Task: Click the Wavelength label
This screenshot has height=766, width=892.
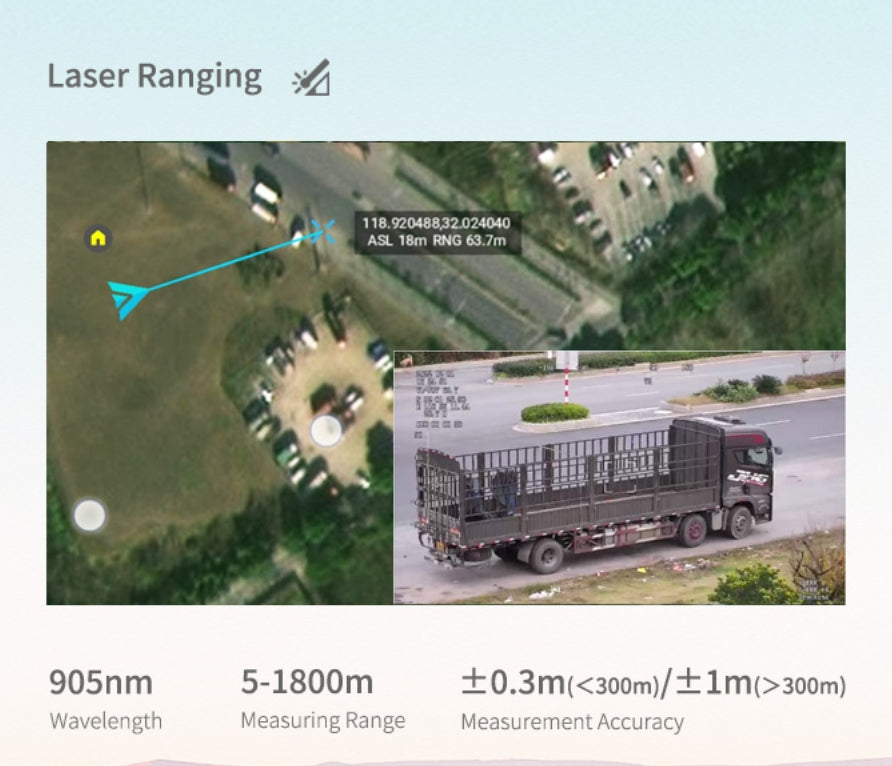Action: [106, 721]
